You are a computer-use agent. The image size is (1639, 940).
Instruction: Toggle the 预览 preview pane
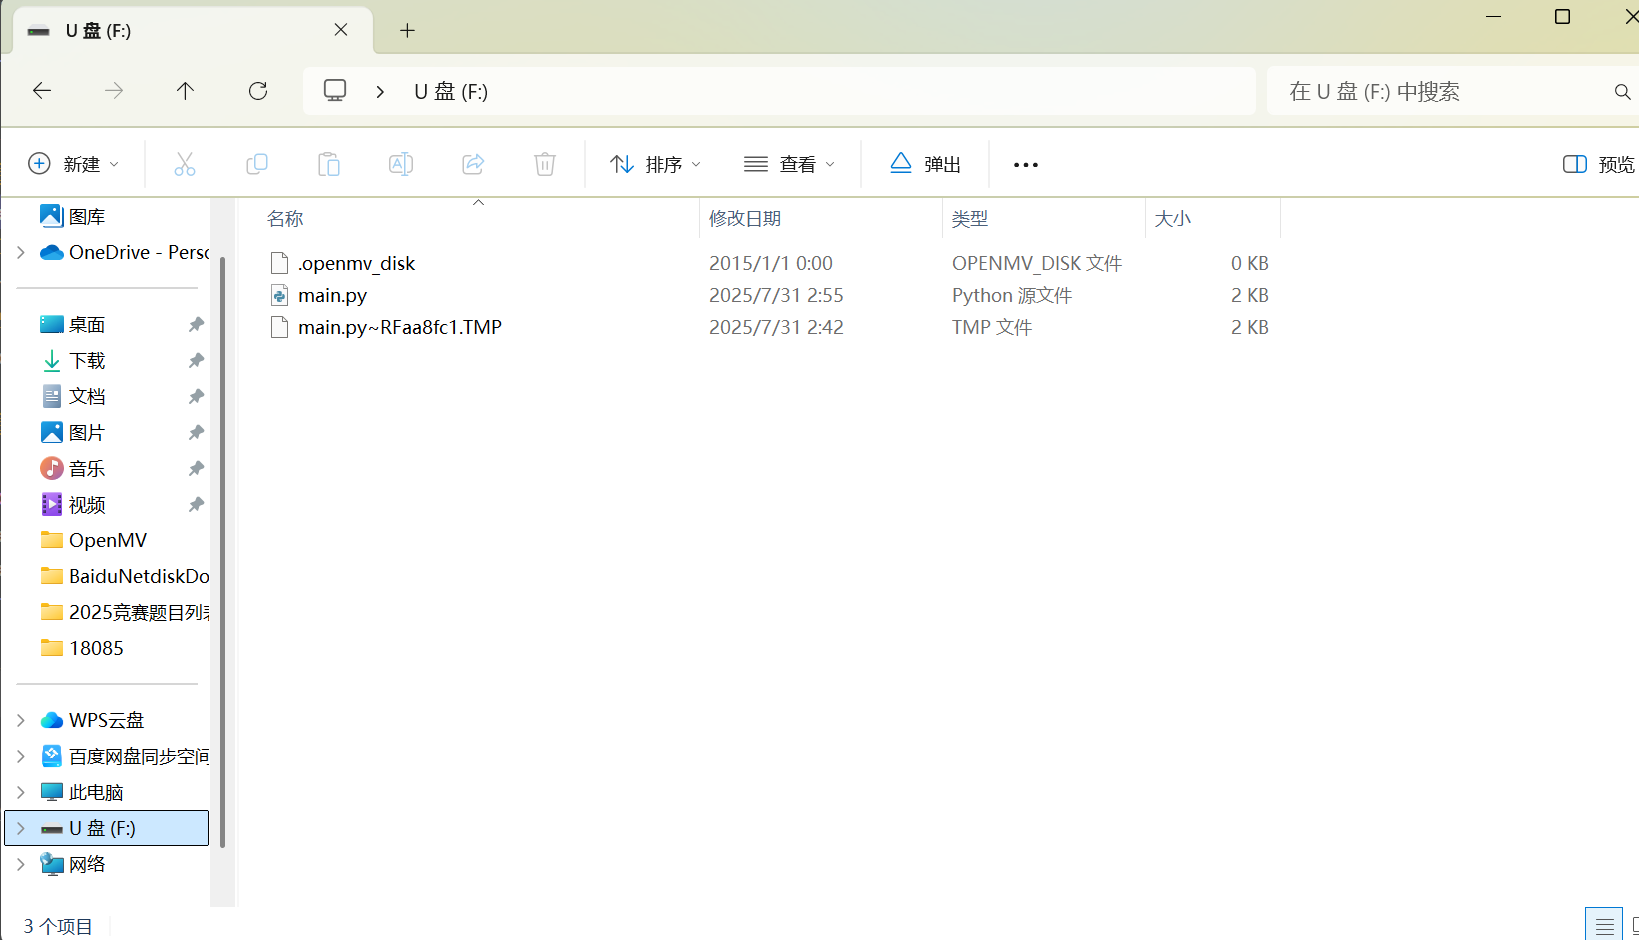pyautogui.click(x=1598, y=164)
